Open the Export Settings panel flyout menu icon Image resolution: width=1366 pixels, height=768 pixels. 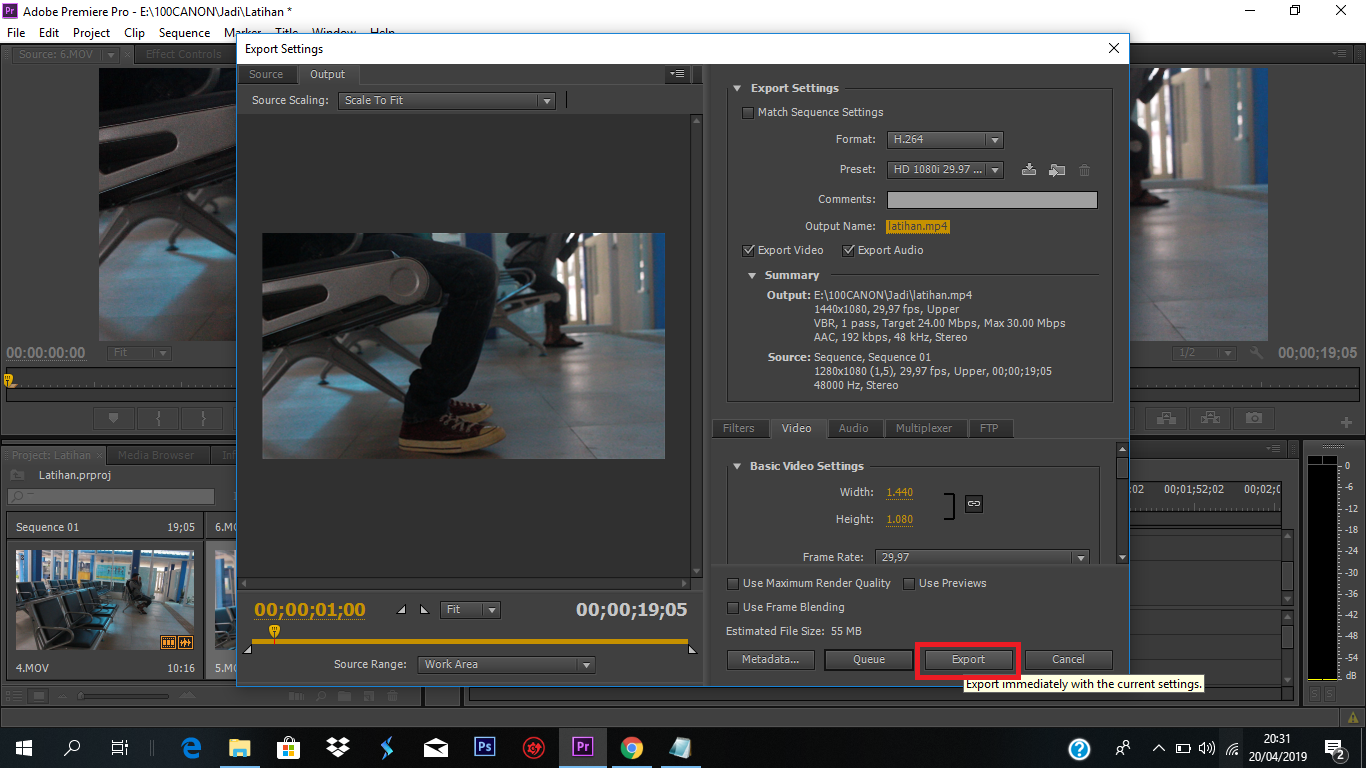coord(677,74)
